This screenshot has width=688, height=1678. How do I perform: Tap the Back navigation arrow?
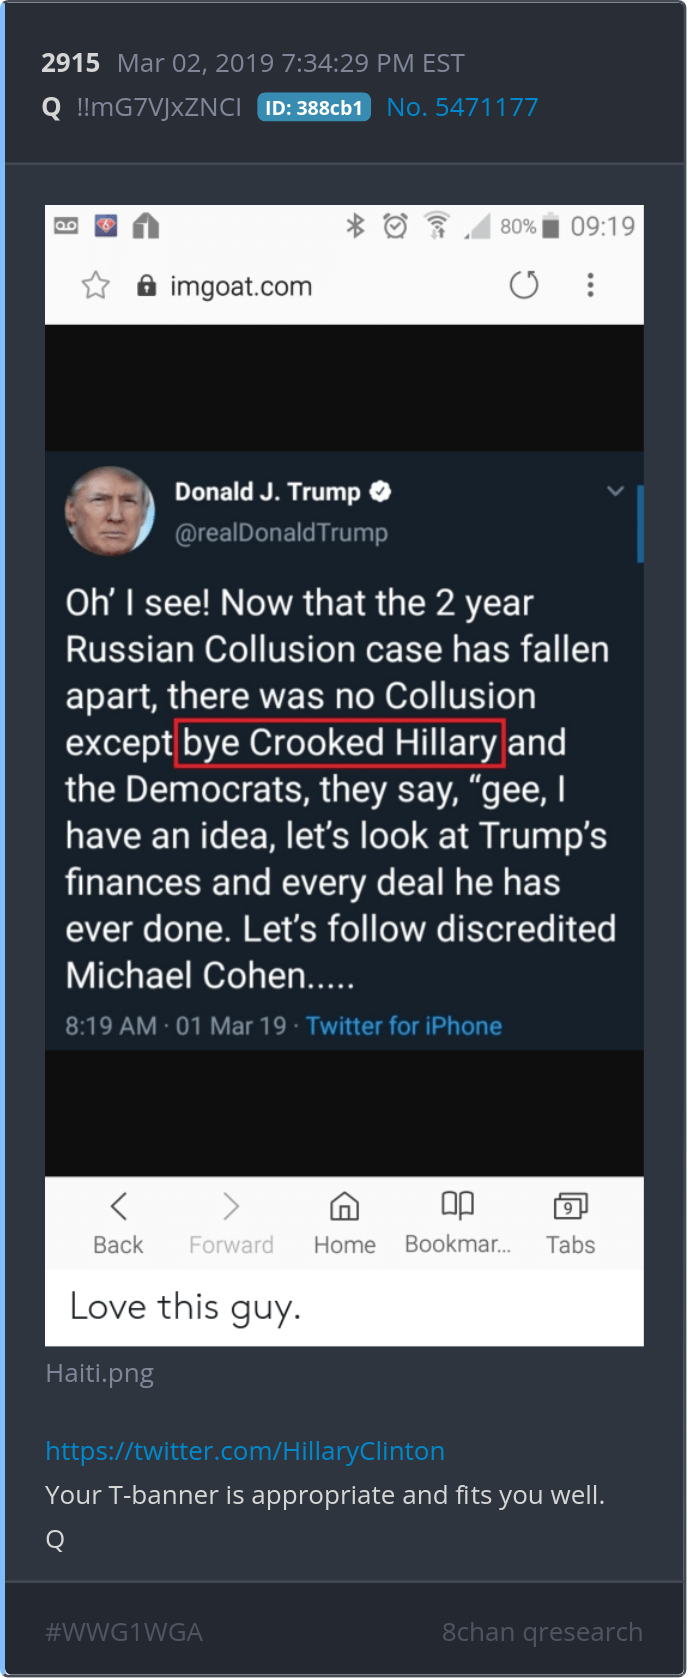click(118, 1207)
